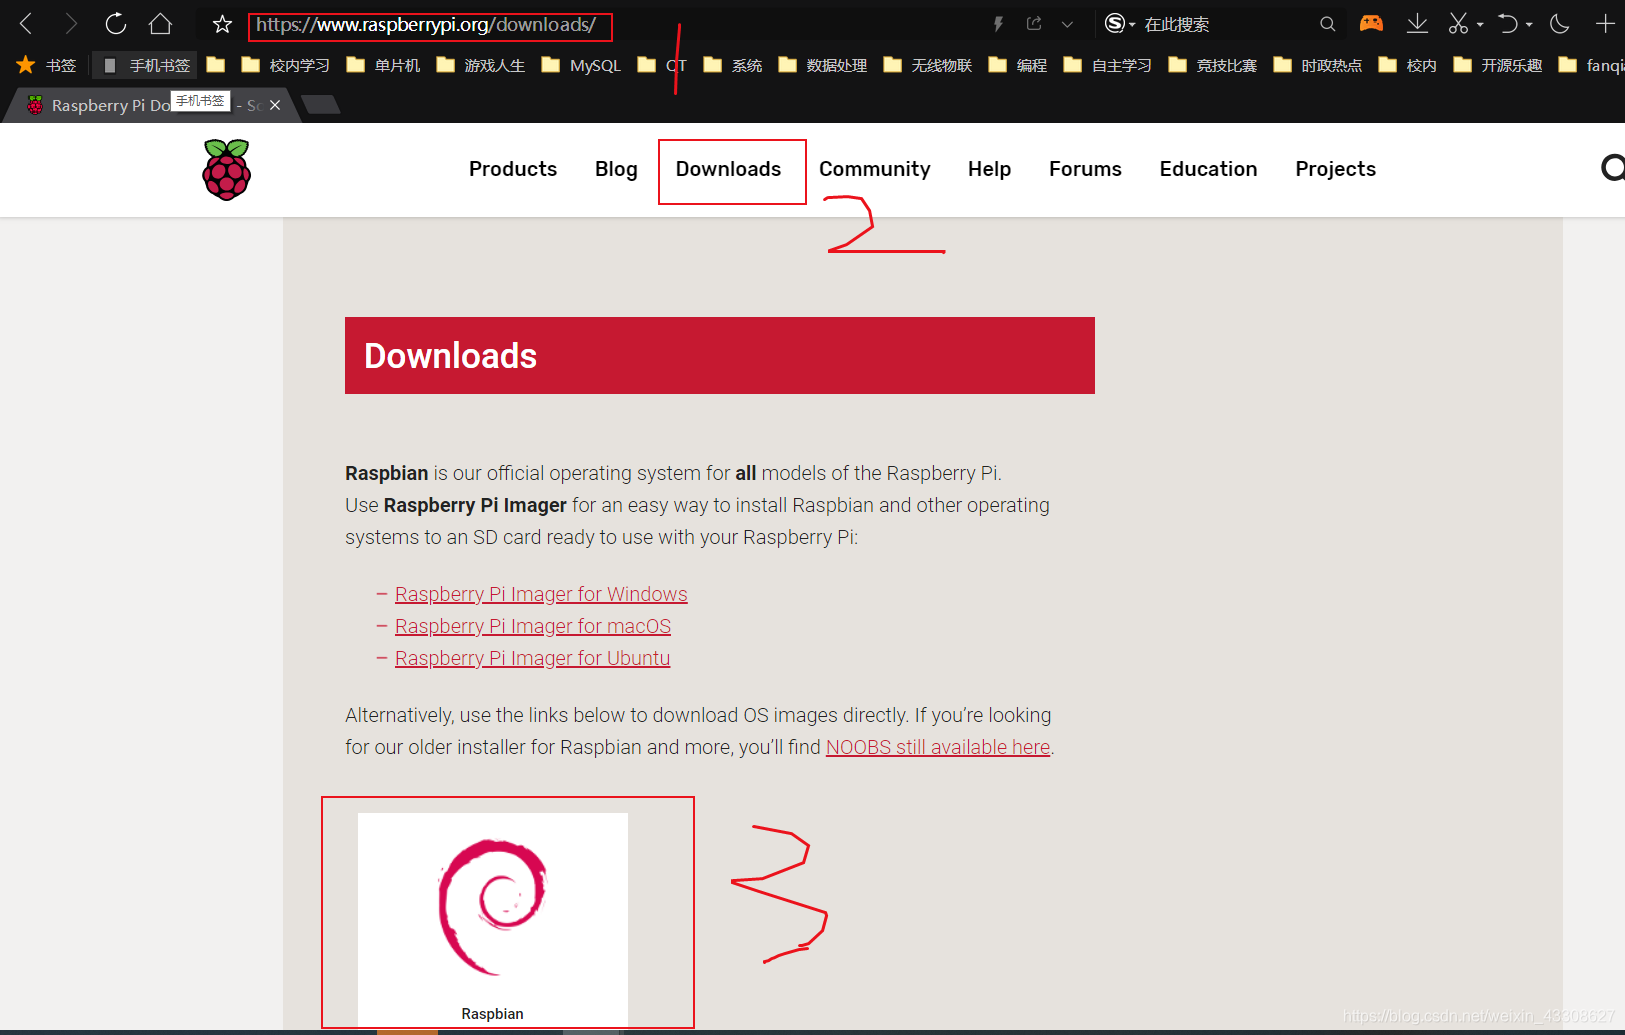1625x1035 pixels.
Task: Click the site search magnifier icon
Action: 1613,168
